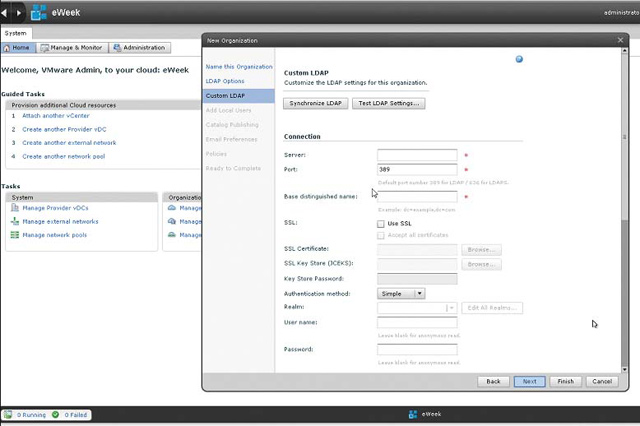The width and height of the screenshot is (640, 426).
Task: Click the SSL Certificate path field
Action: click(x=417, y=249)
